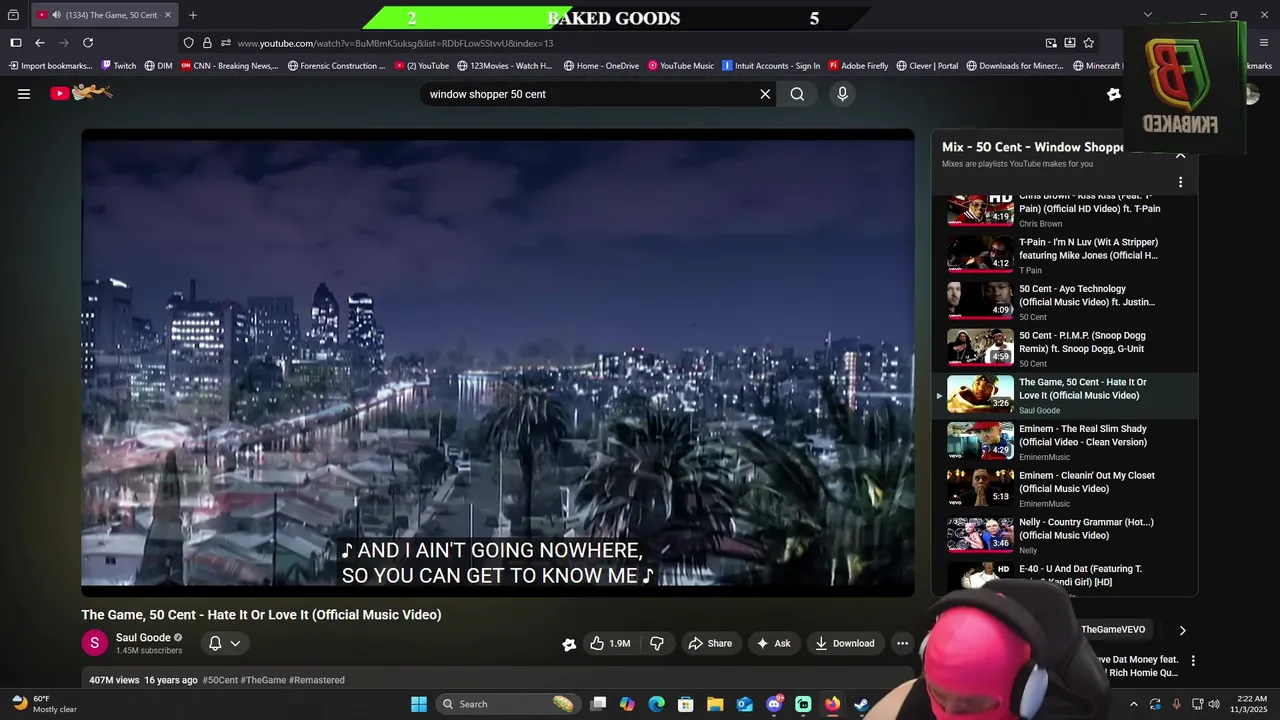This screenshot has width=1280, height=720.
Task: Show next filter chips with the arrow
Action: pyautogui.click(x=1182, y=630)
